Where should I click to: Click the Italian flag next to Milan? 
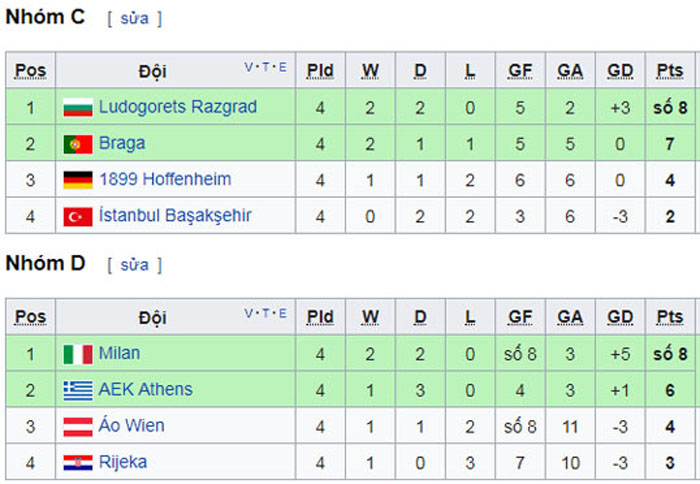[x=78, y=355]
